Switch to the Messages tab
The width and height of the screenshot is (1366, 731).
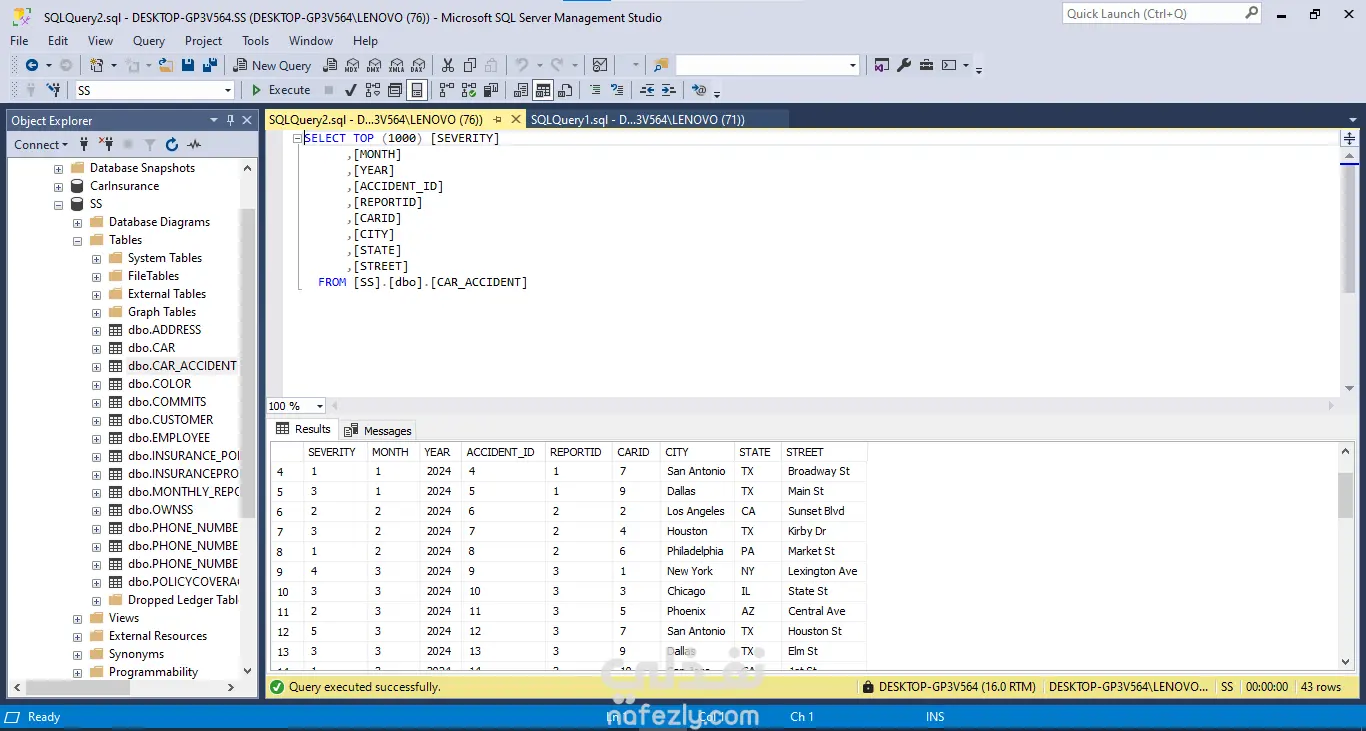click(x=378, y=430)
